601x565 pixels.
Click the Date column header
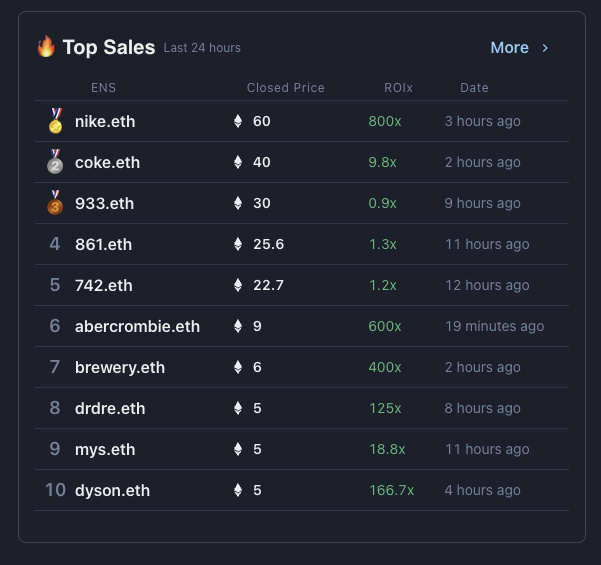[x=474, y=88]
